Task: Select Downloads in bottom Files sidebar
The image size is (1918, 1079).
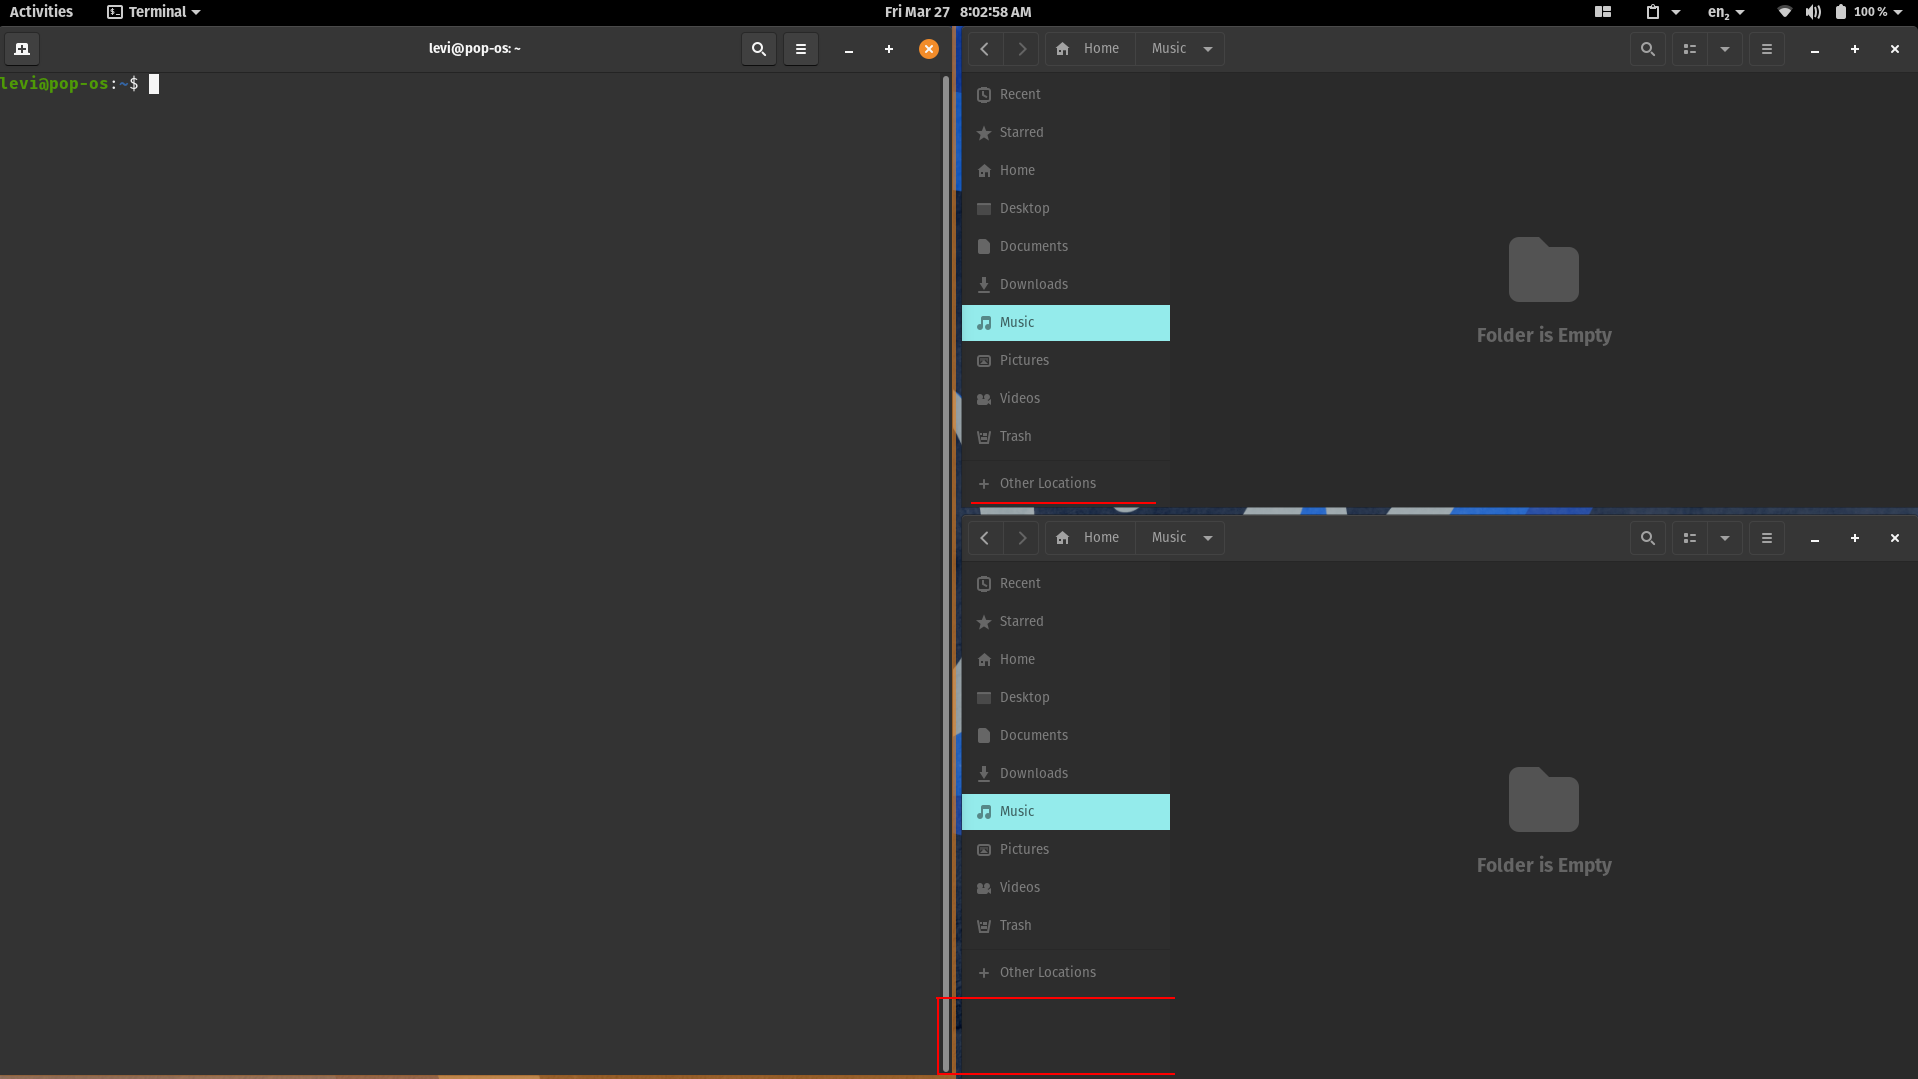Action: (1066, 774)
